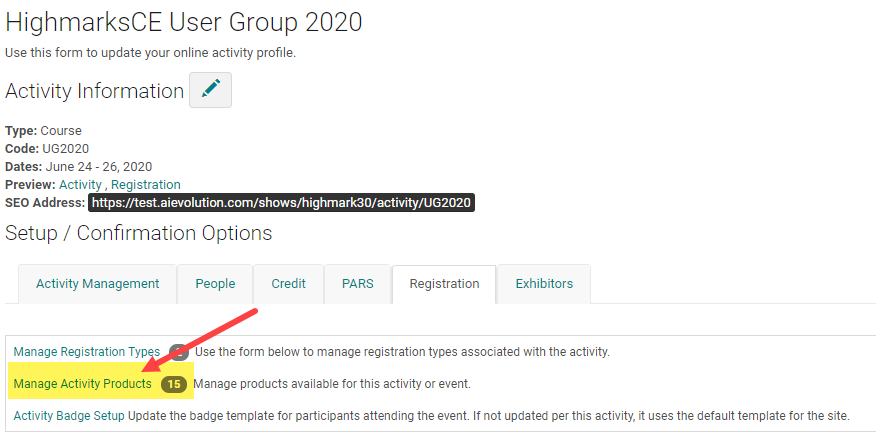Switch to the Exhibitors tab
876x443 pixels.
[x=544, y=284]
